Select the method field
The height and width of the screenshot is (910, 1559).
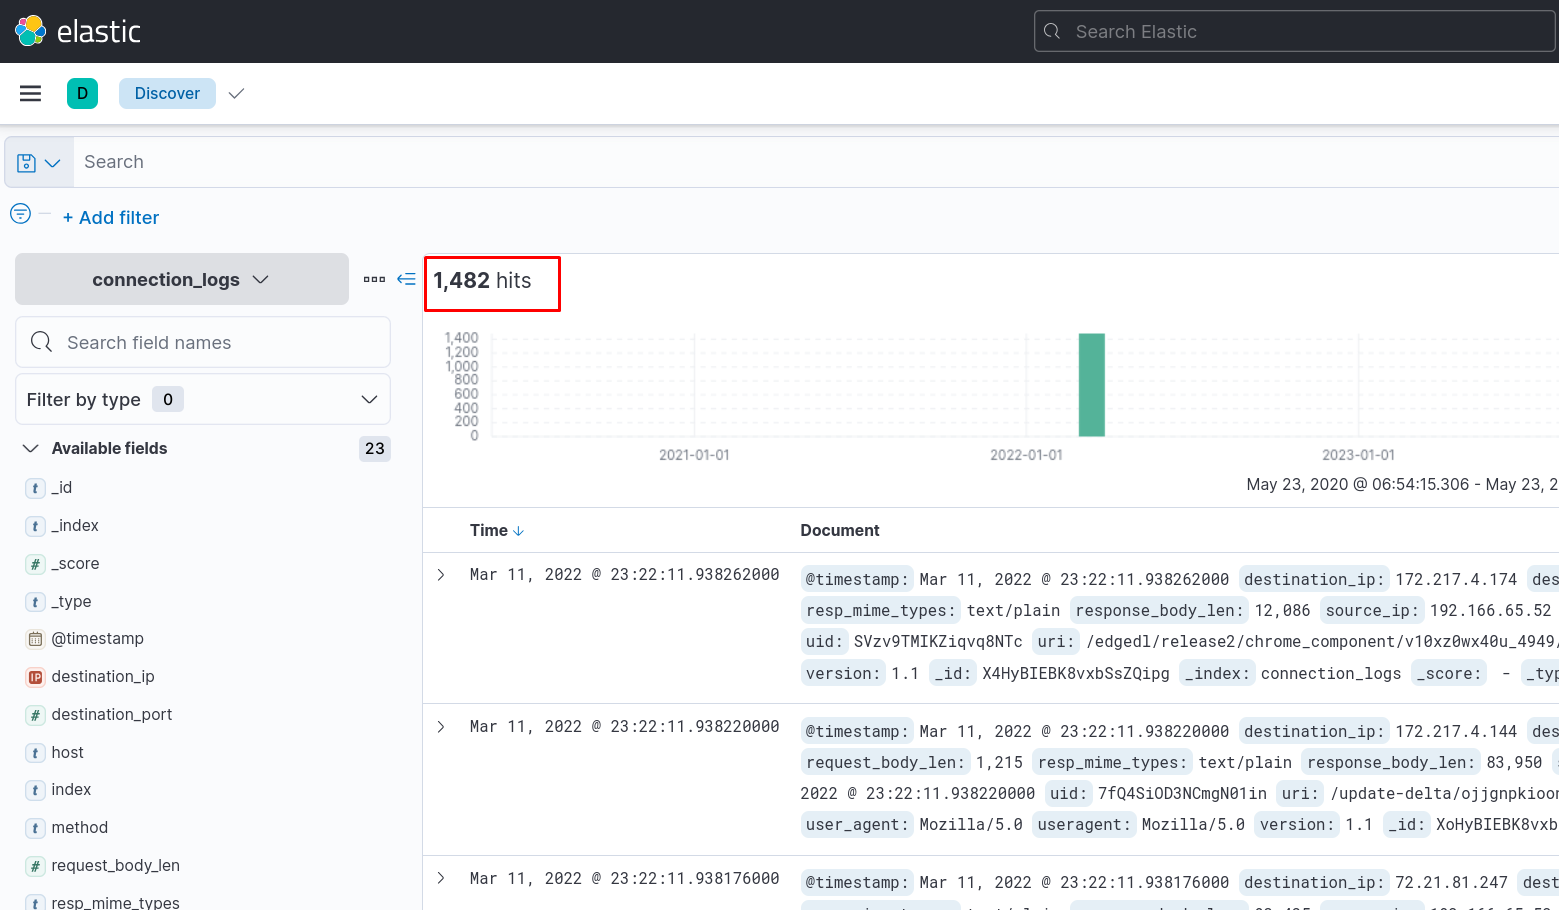(x=79, y=827)
